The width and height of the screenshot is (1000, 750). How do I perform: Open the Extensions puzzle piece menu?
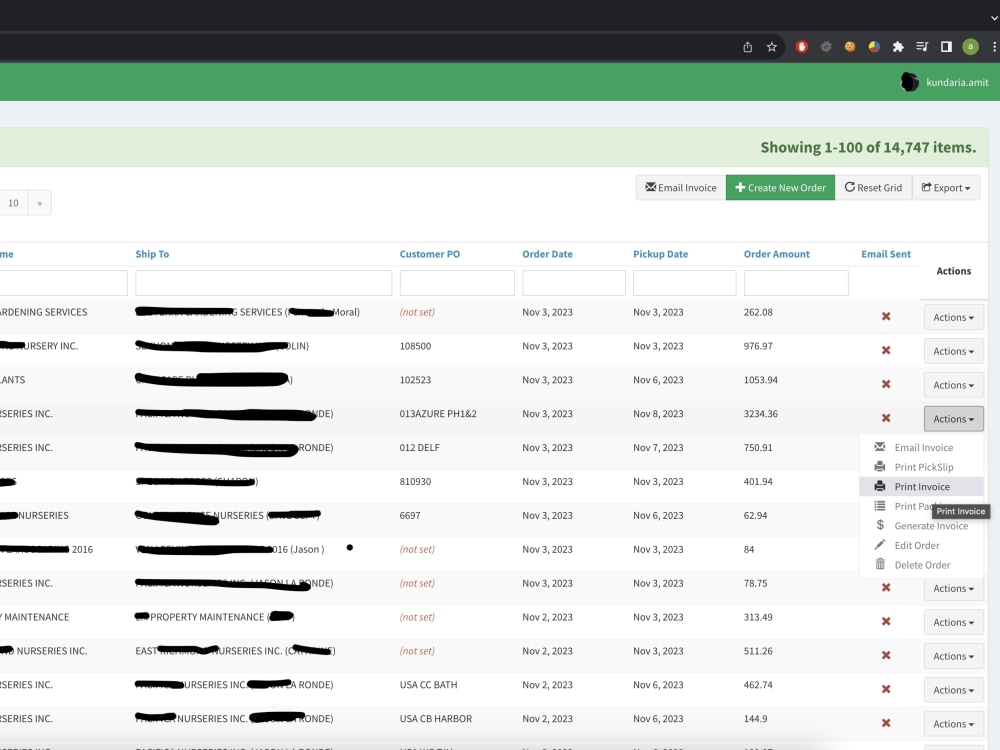tap(898, 47)
